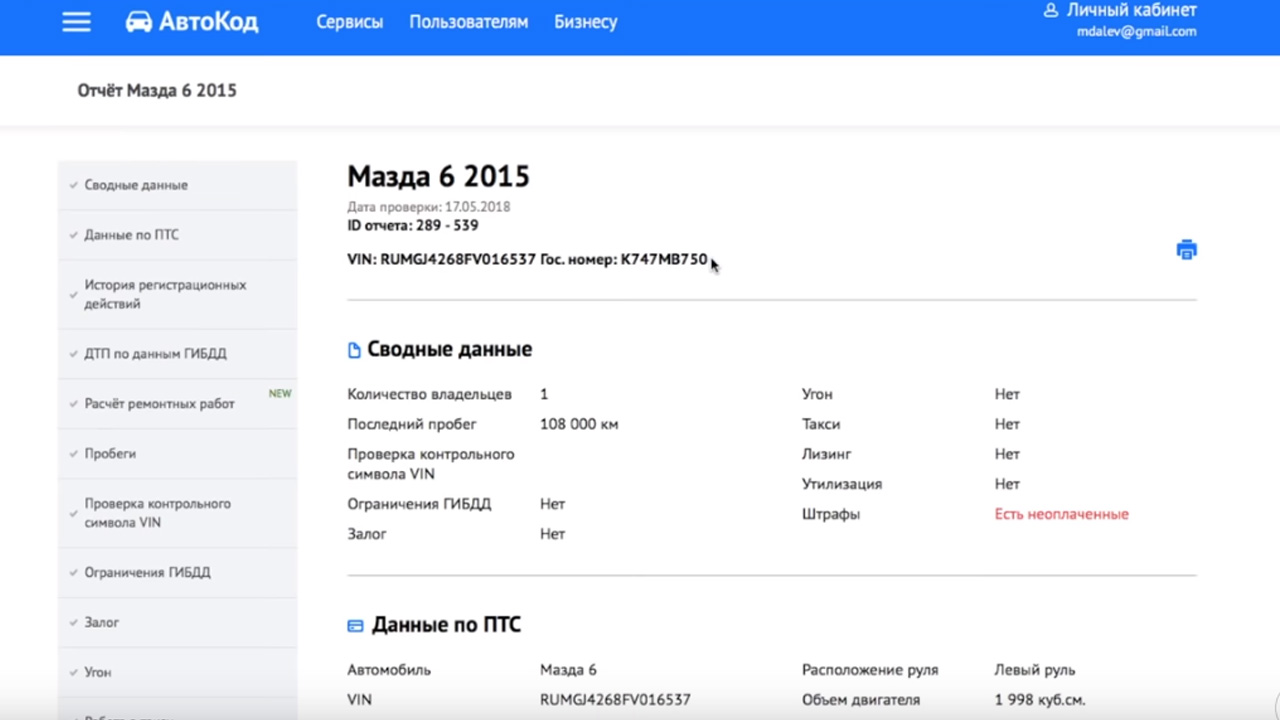Click the Данные по ПТС card icon

pyautogui.click(x=355, y=626)
